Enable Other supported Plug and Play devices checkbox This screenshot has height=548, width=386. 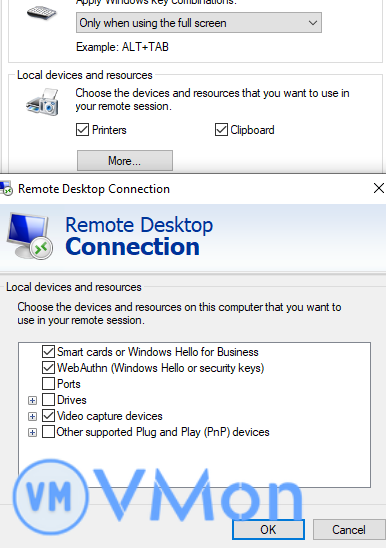tap(48, 432)
